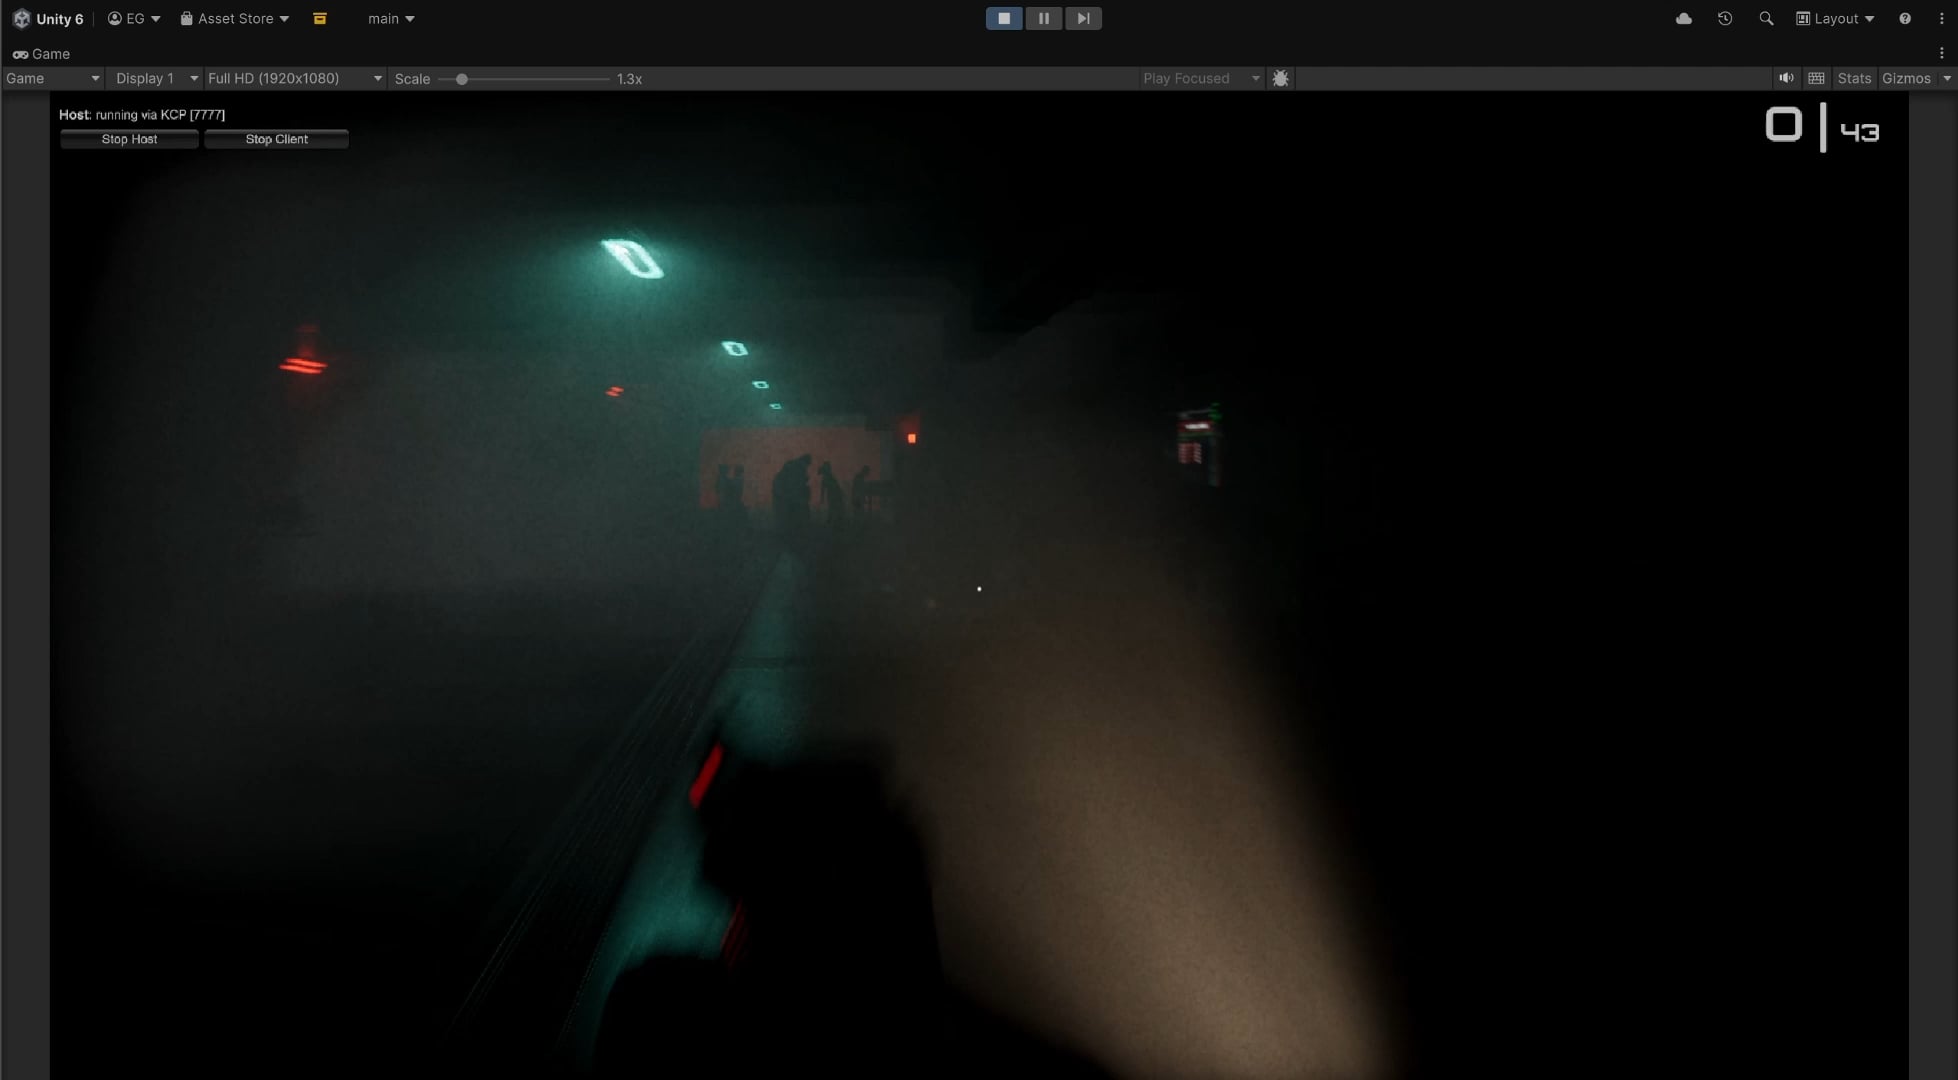Screen dimensions: 1958x1080
Task: Open the Game panel three-dot menu
Action: tap(1942, 54)
